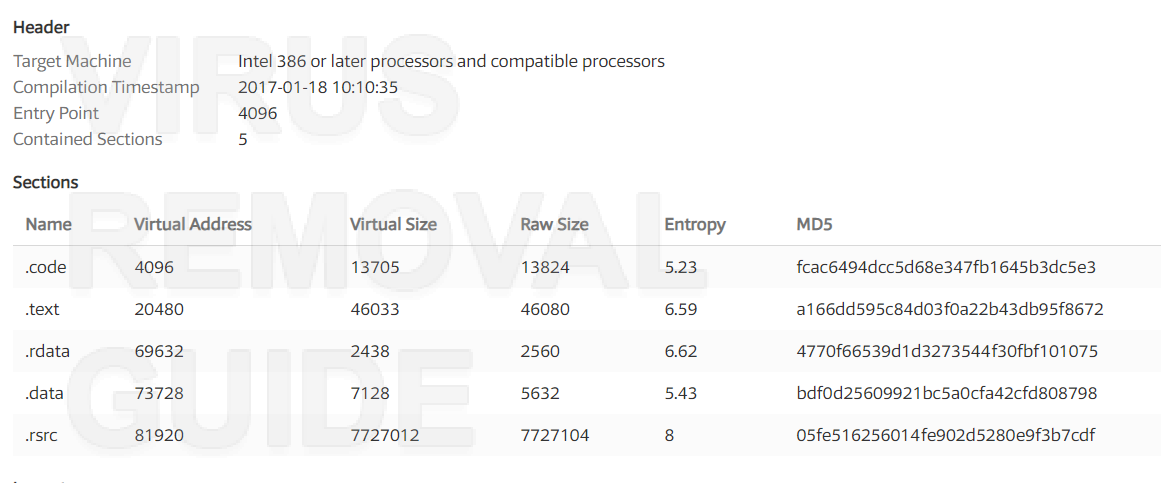
Task: Click the .text section name
Action: pos(42,309)
